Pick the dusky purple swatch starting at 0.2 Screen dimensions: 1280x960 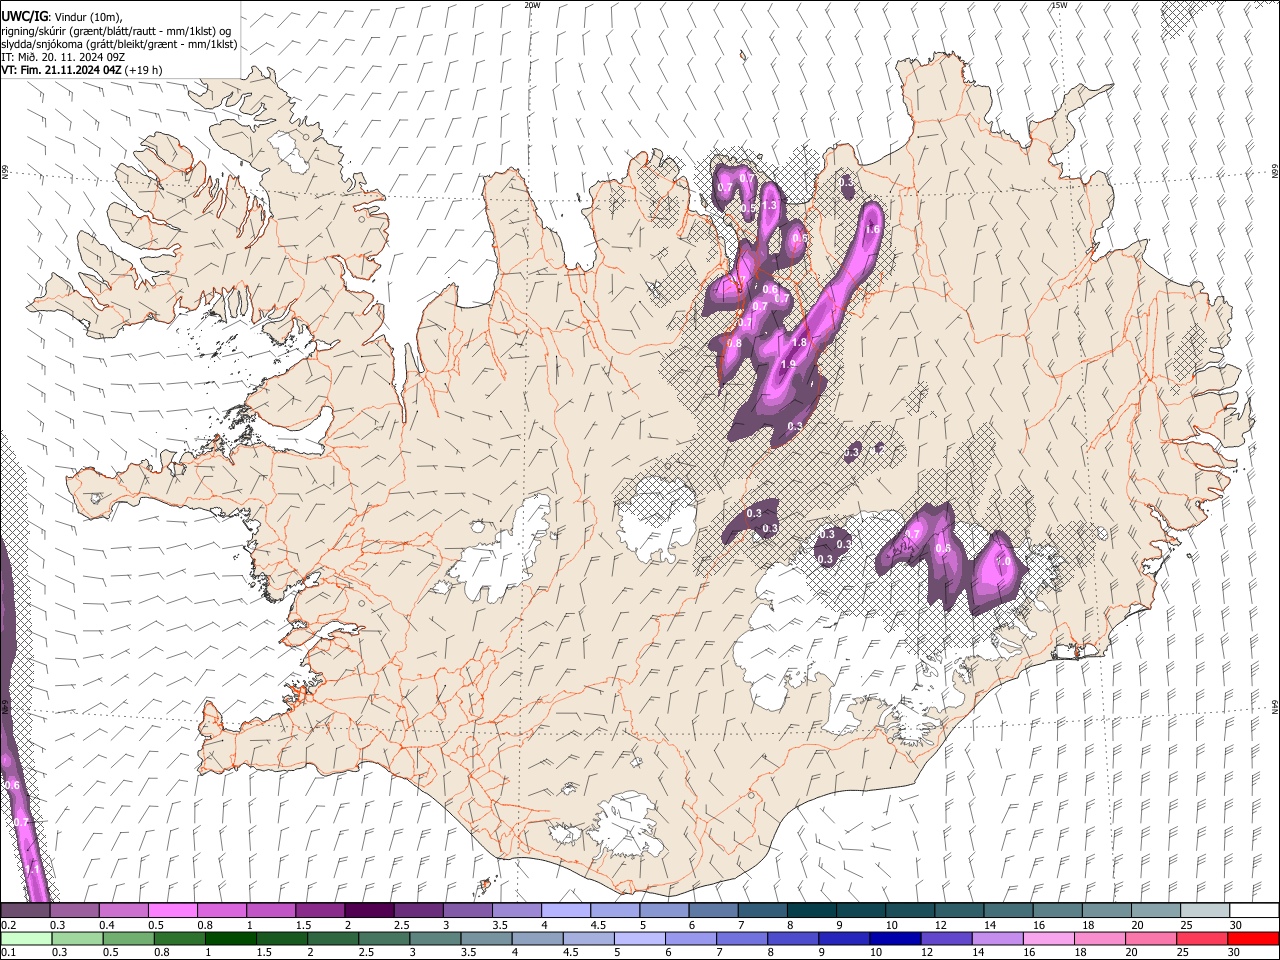(25, 911)
